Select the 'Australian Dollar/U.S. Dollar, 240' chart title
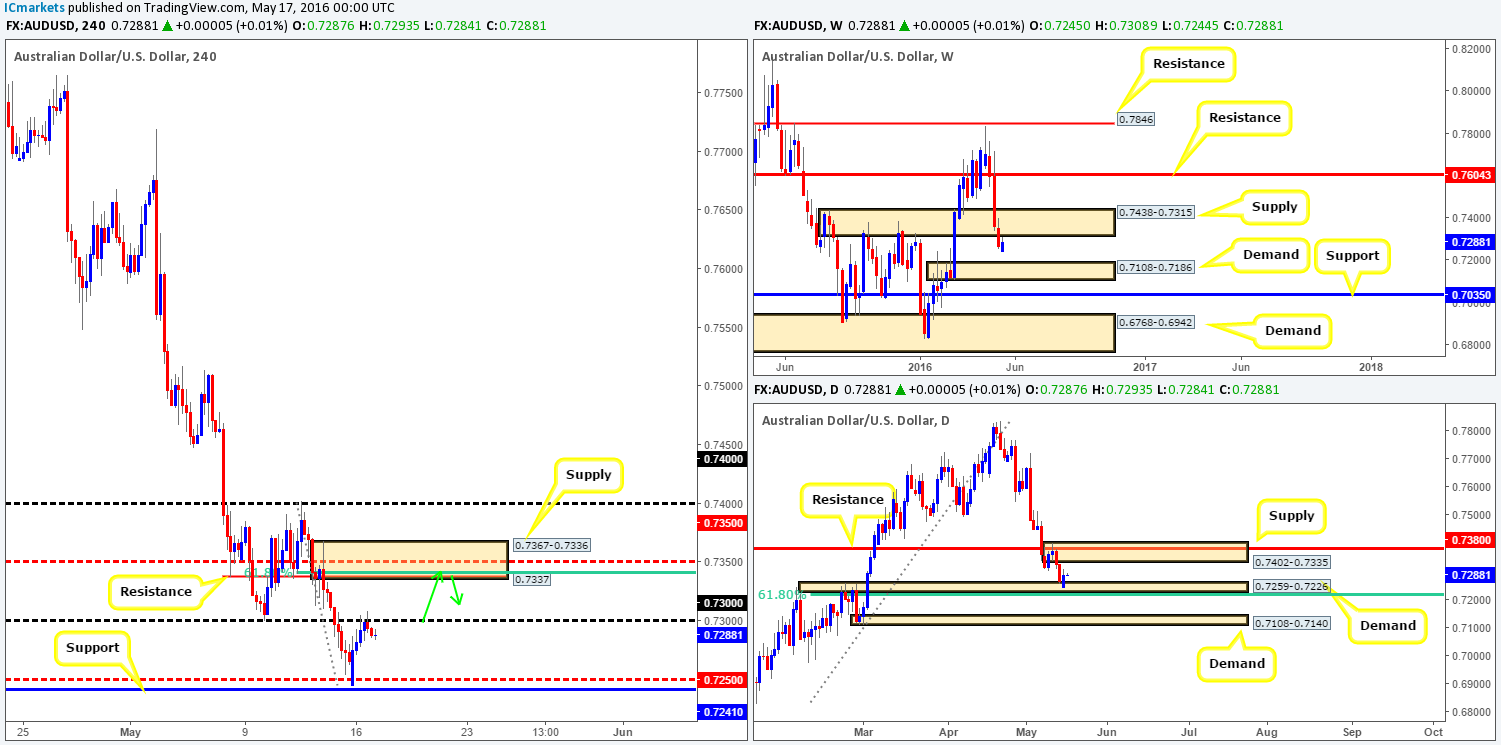 click(x=115, y=56)
